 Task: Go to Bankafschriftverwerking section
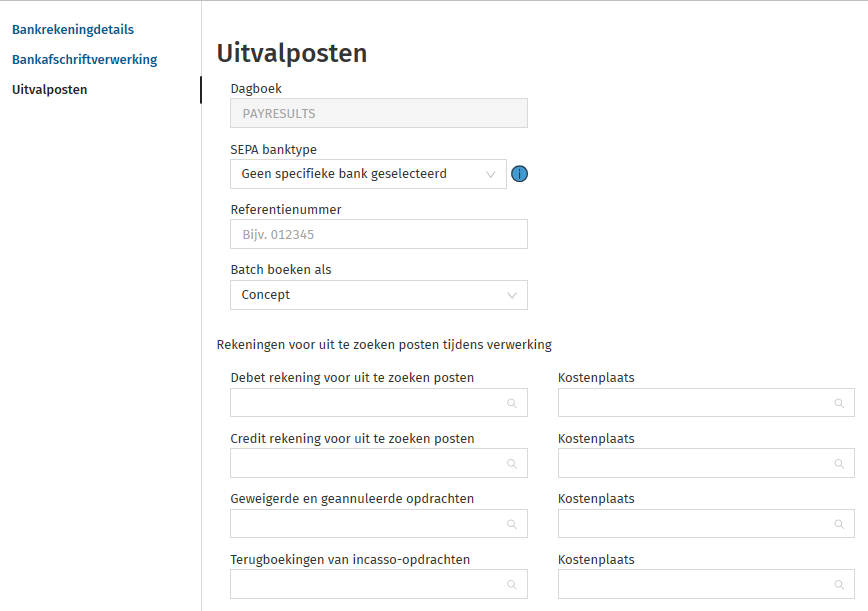pyautogui.click(x=85, y=60)
